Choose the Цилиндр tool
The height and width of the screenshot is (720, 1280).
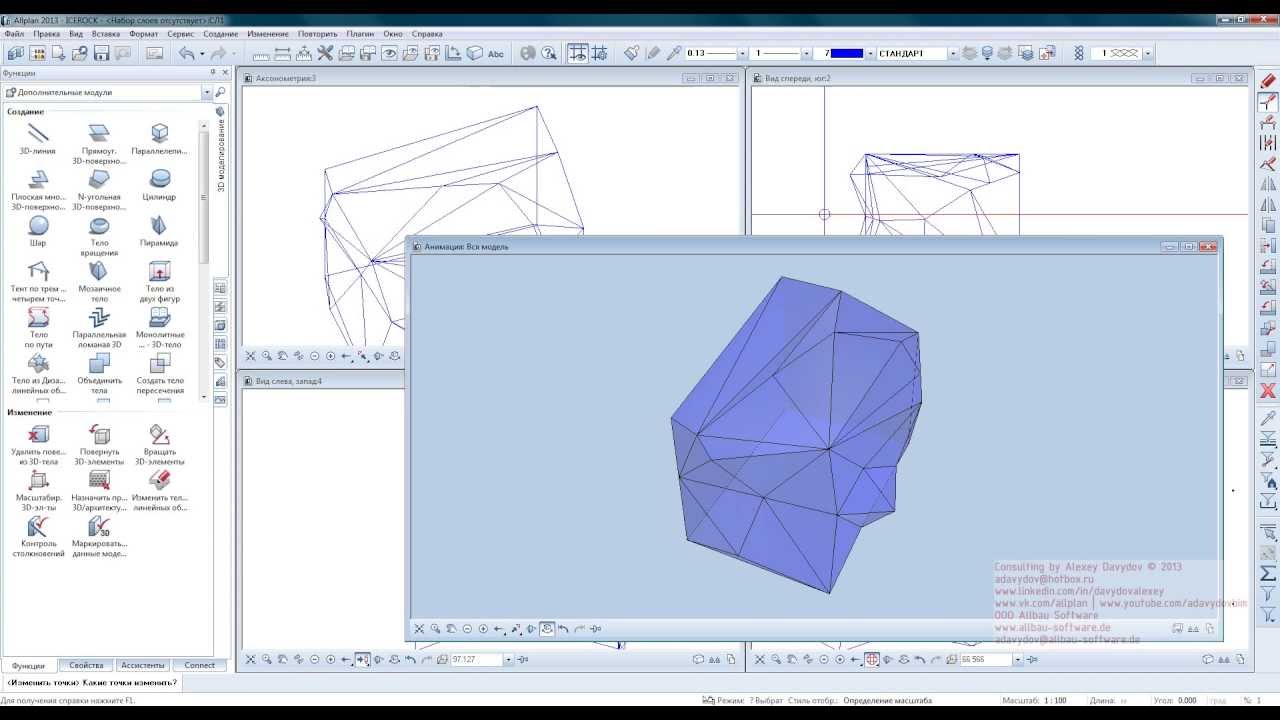point(159,184)
